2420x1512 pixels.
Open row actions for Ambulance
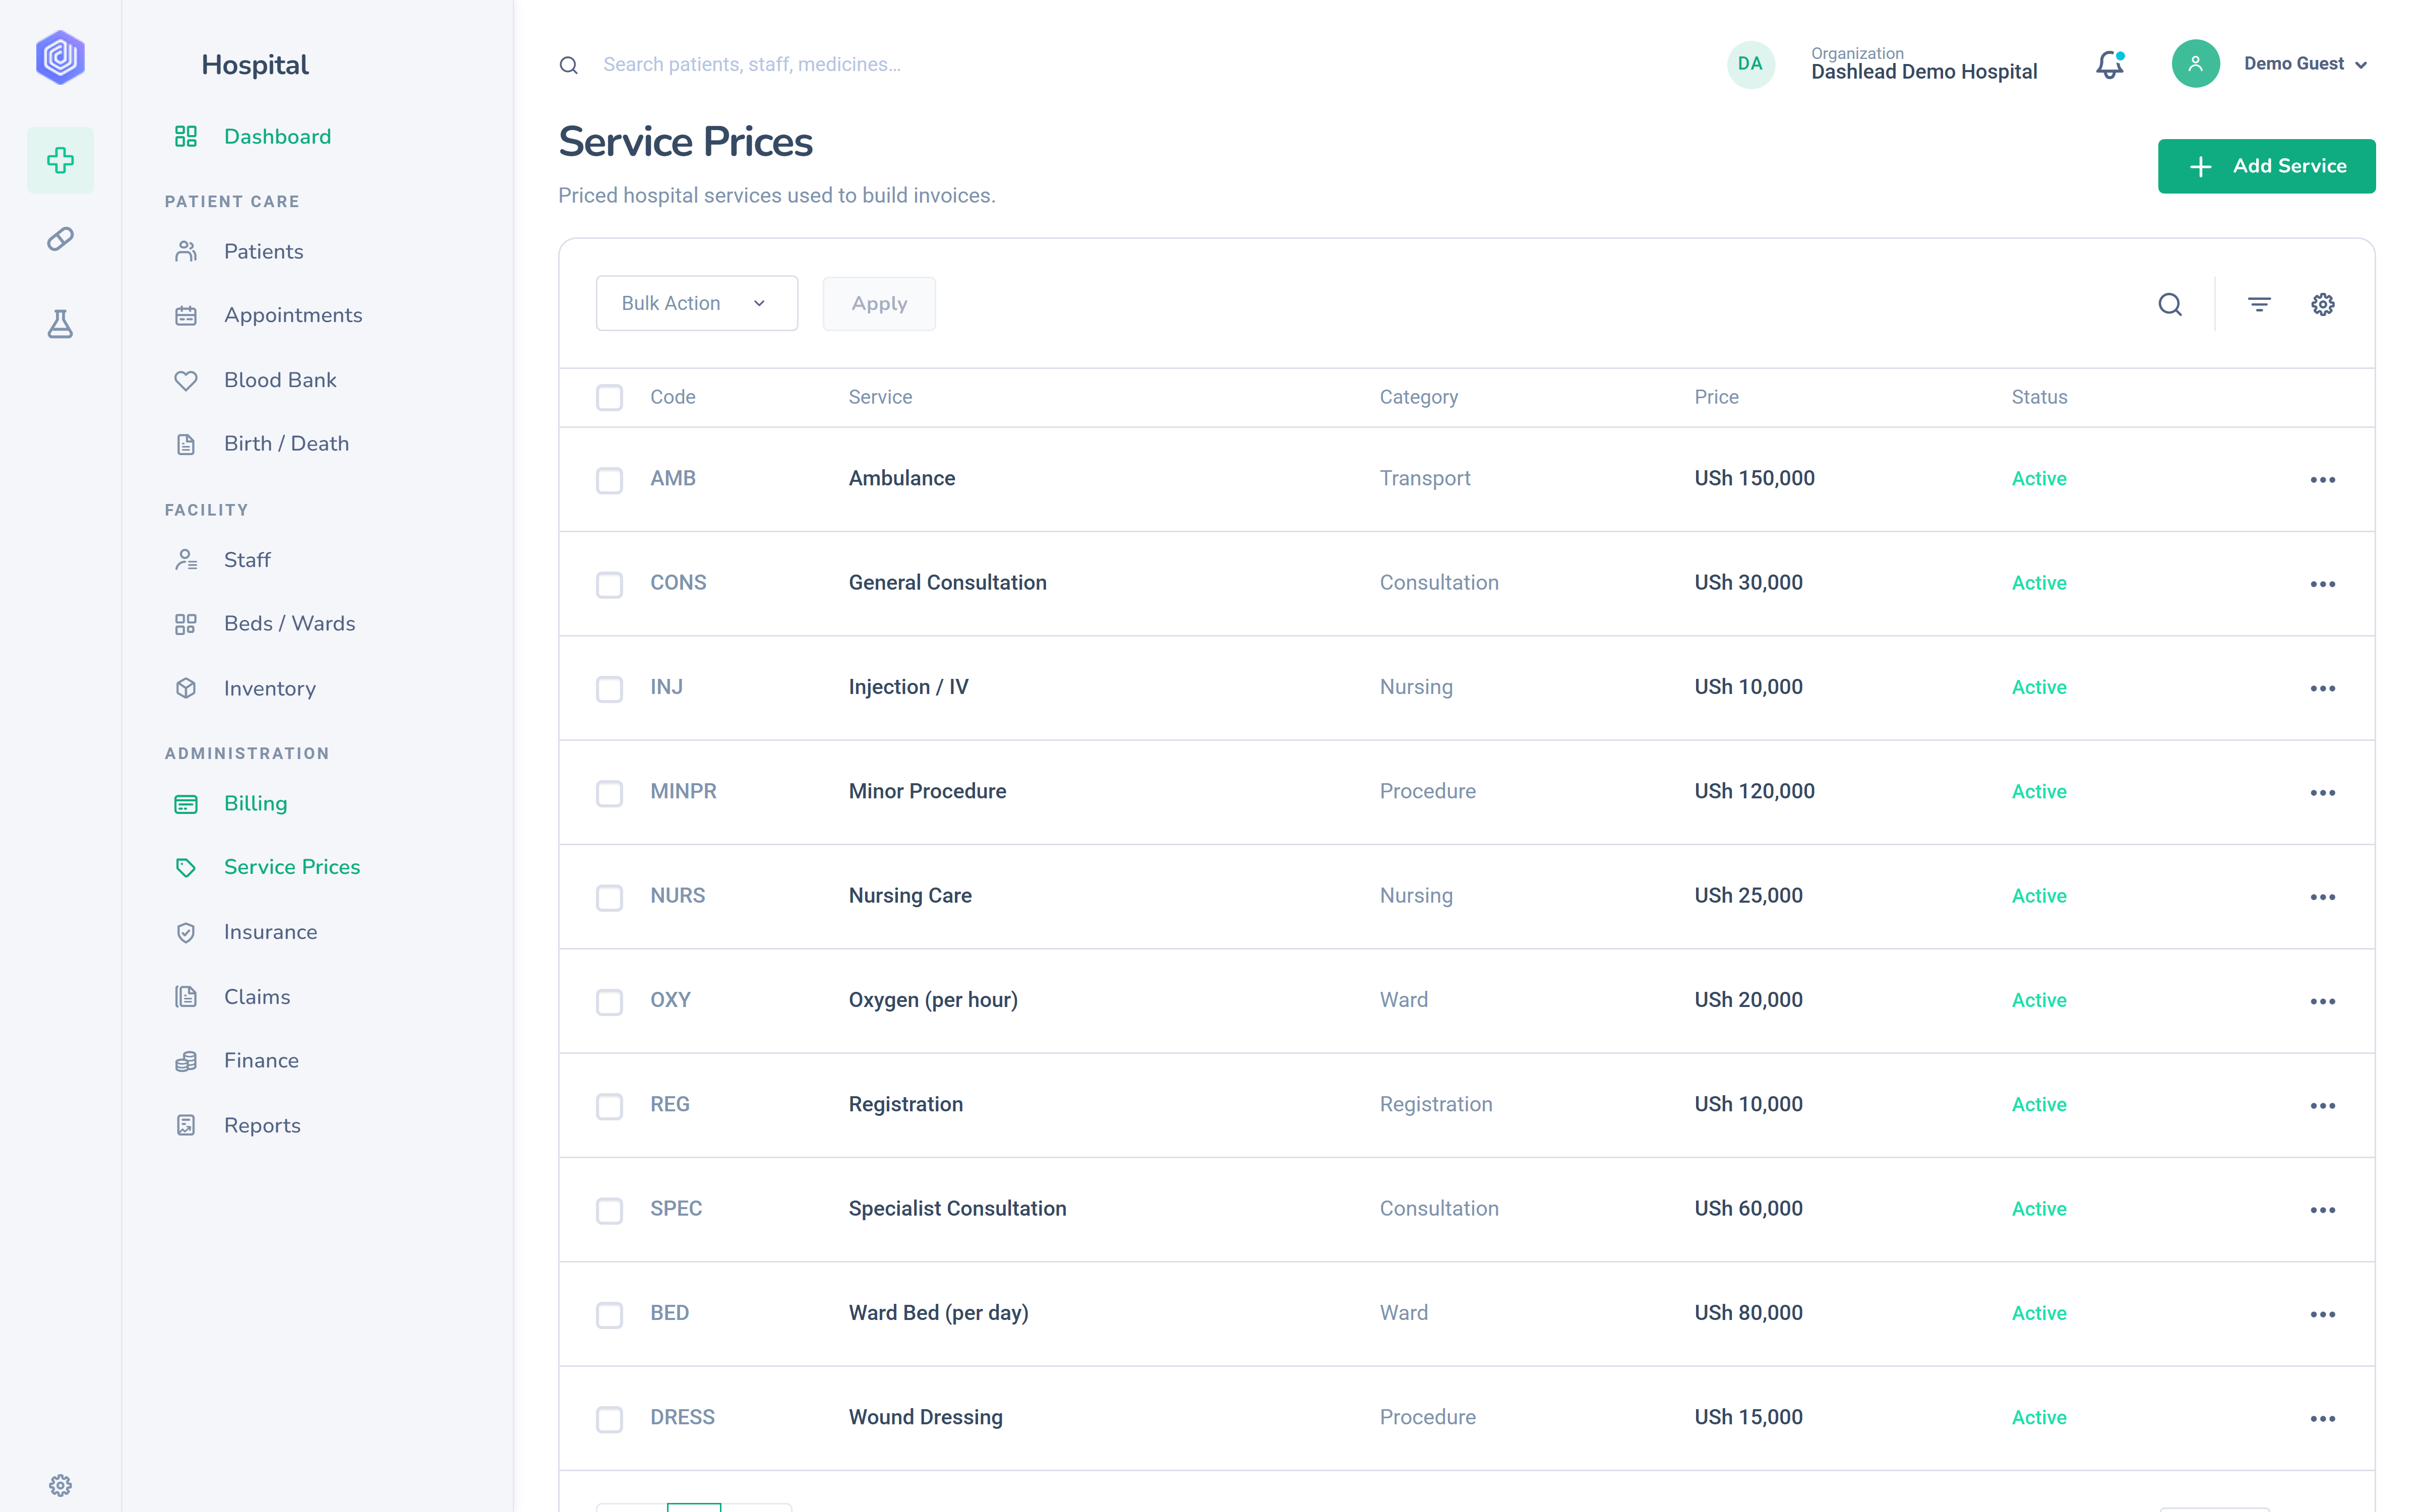click(2322, 480)
